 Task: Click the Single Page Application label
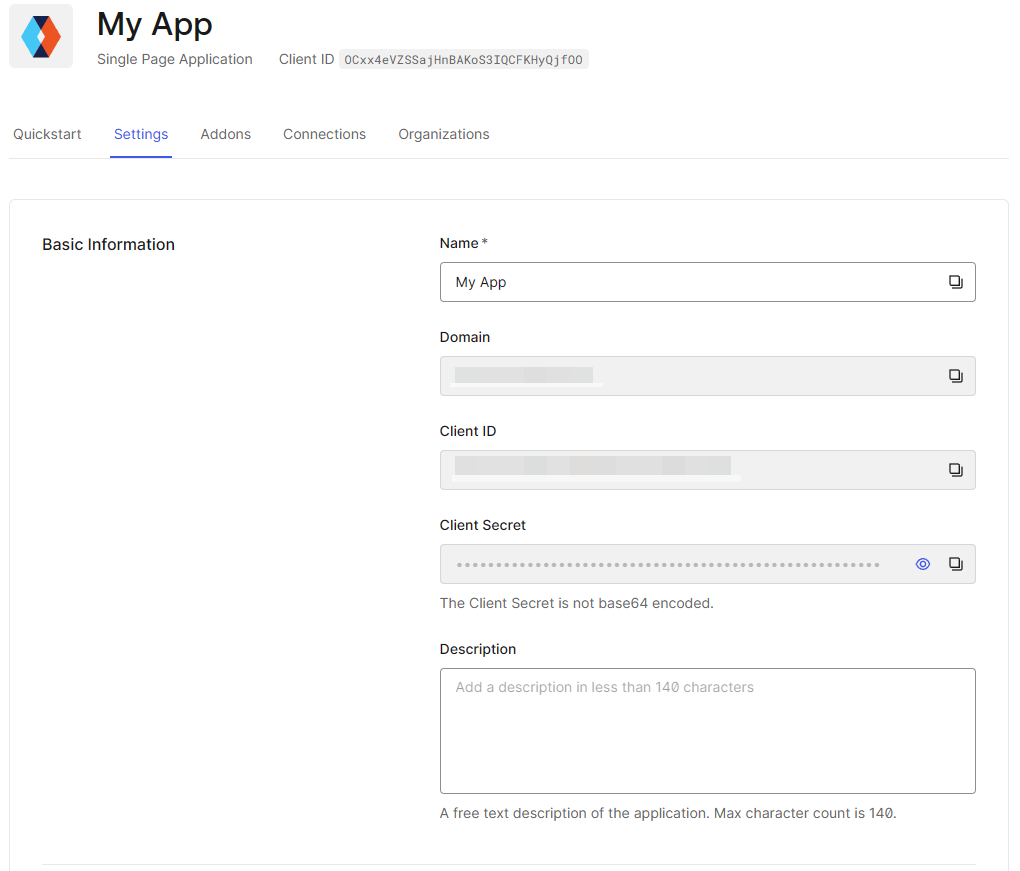tap(175, 60)
